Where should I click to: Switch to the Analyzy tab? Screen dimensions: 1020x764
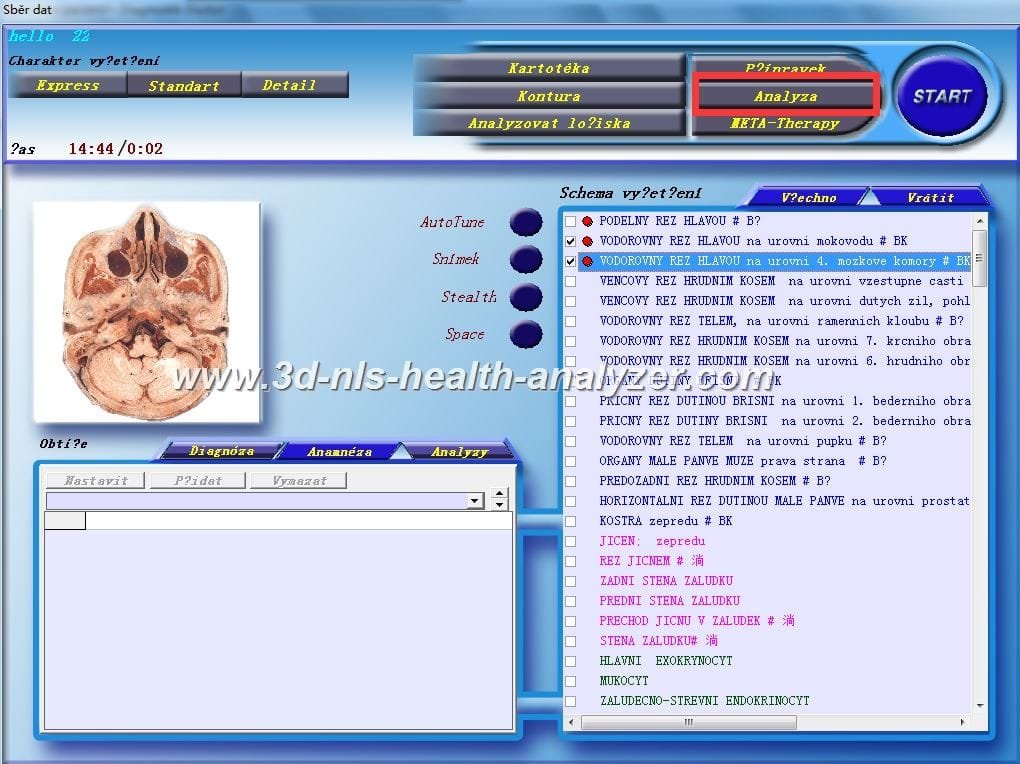tap(459, 450)
